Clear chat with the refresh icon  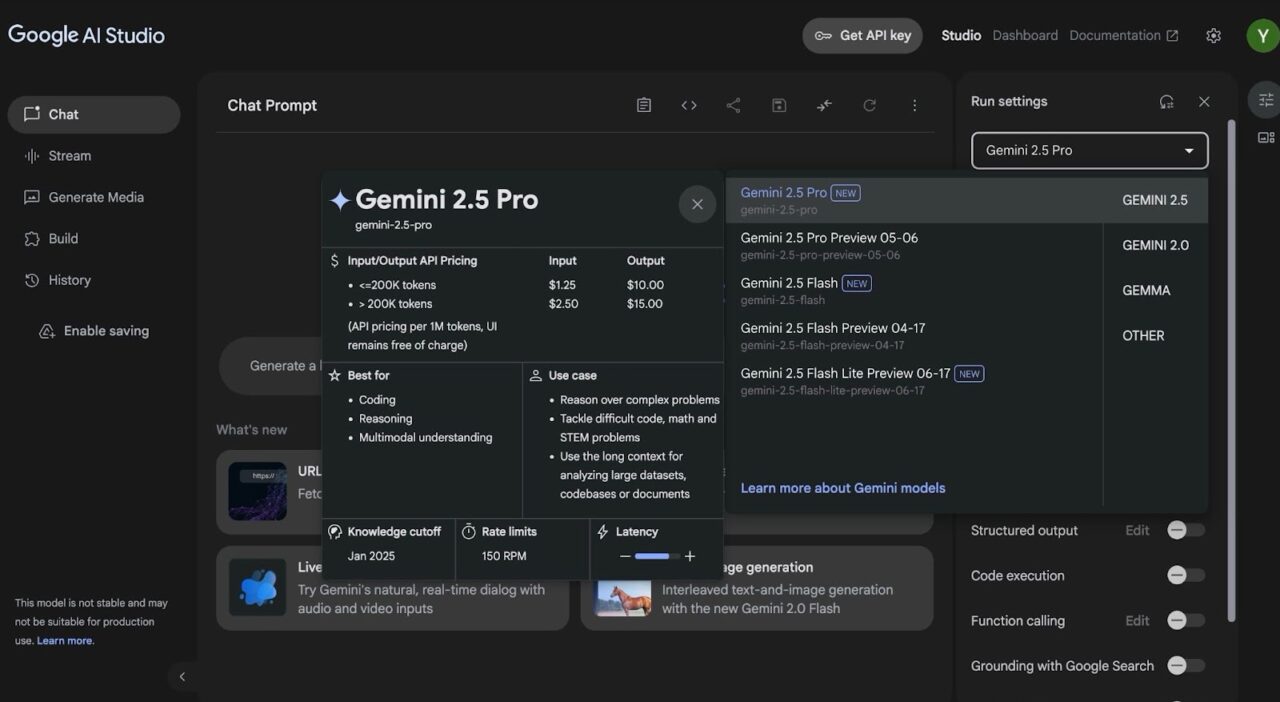870,105
